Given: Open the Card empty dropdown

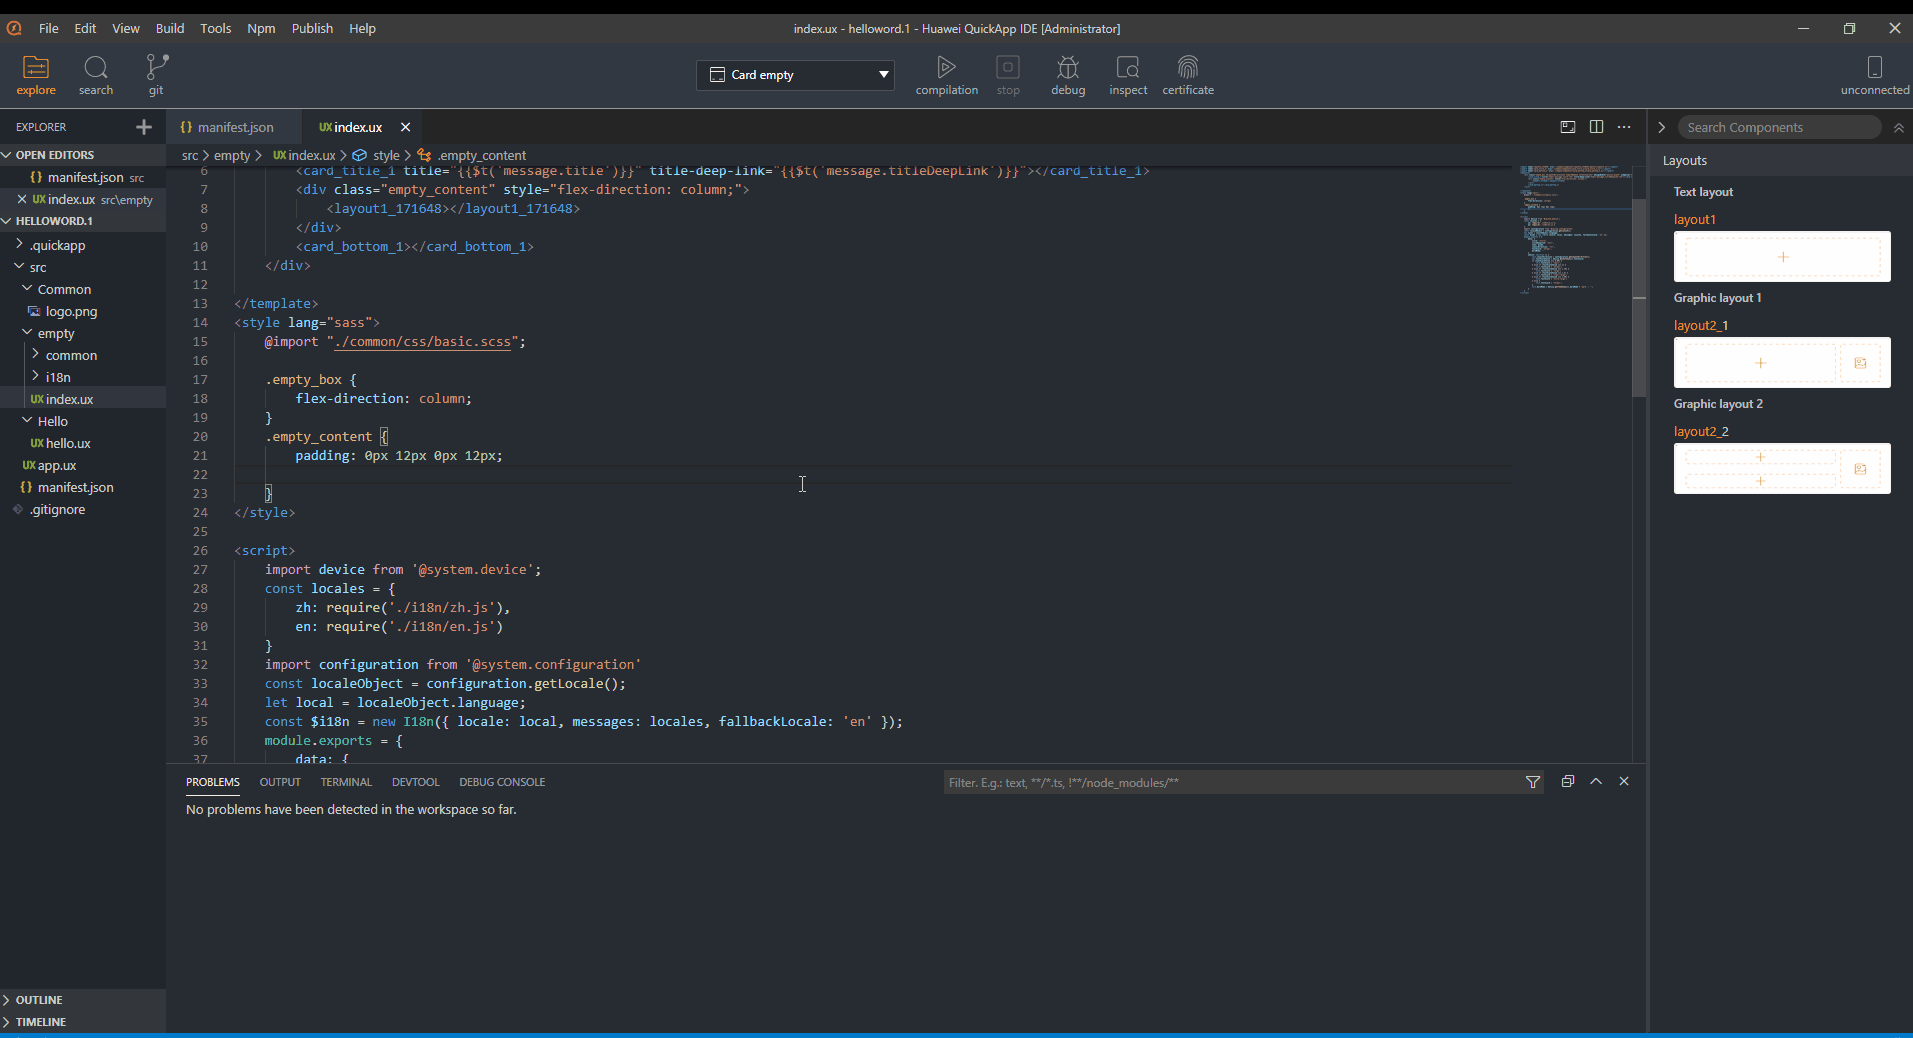Looking at the screenshot, I should pos(795,75).
